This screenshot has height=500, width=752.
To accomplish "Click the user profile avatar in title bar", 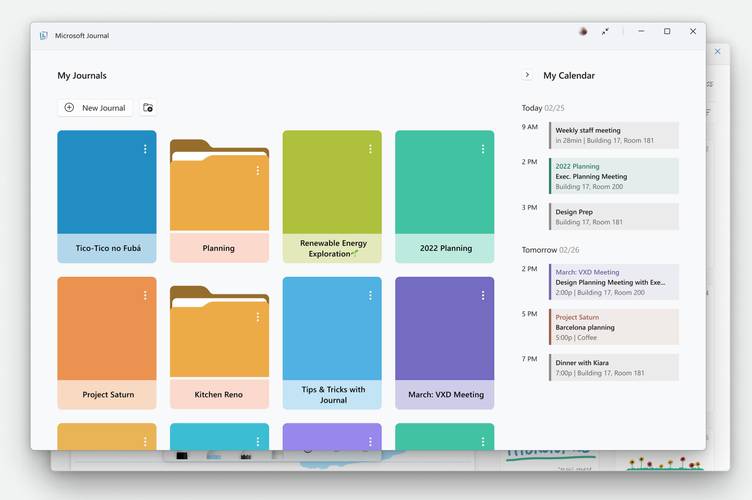I will tap(583, 32).
